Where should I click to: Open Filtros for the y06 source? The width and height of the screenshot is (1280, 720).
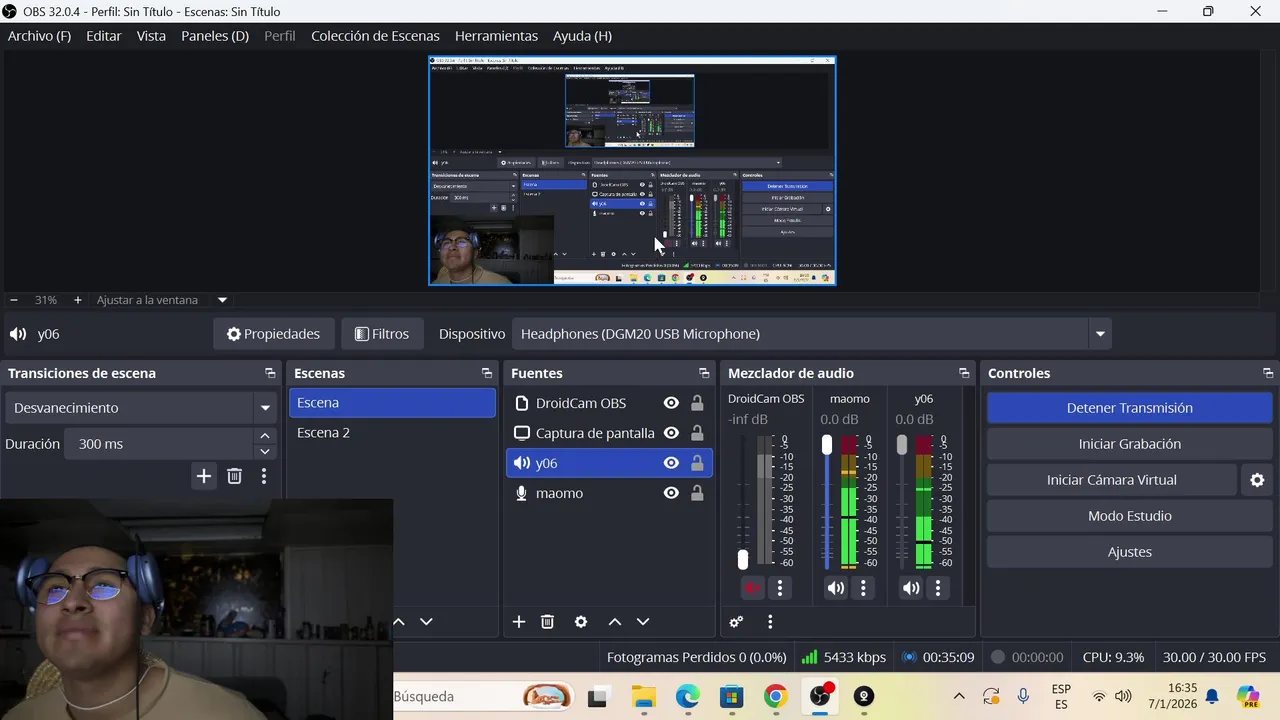(x=382, y=334)
